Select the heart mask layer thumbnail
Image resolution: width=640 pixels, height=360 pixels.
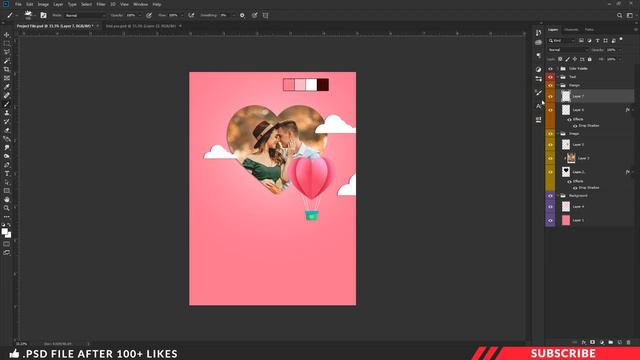(x=566, y=172)
